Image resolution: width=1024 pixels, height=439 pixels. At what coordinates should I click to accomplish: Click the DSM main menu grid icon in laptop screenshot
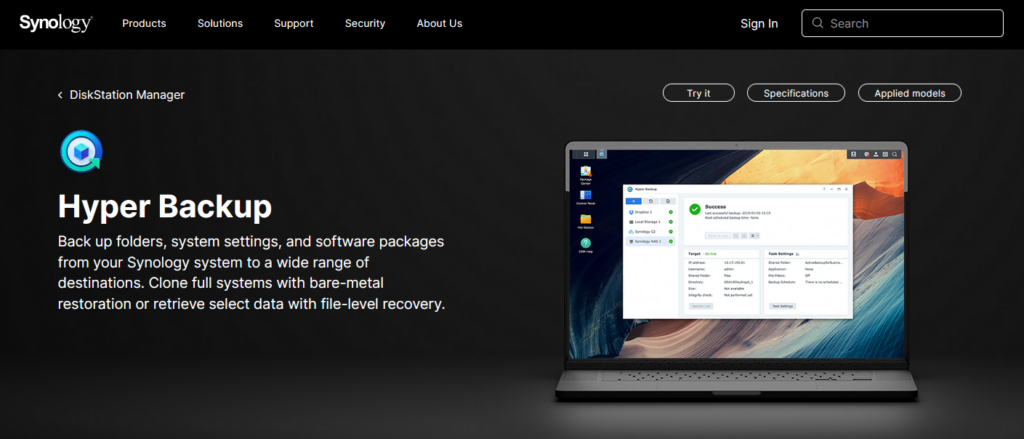[x=586, y=154]
